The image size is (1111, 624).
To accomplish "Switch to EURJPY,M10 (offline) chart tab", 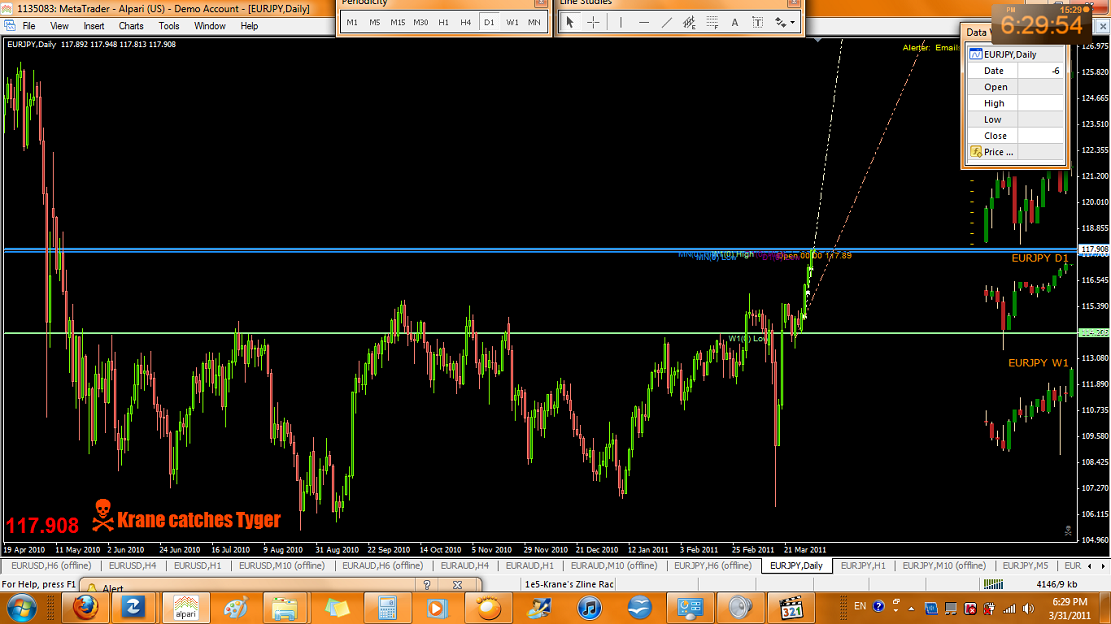I will coord(944,565).
